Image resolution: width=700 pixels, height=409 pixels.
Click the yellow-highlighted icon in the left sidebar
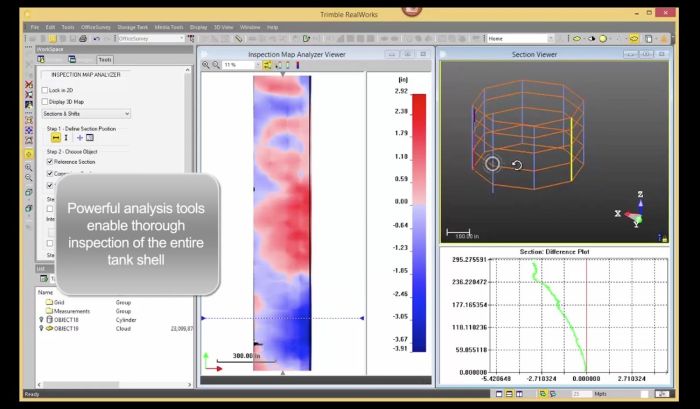(27, 156)
